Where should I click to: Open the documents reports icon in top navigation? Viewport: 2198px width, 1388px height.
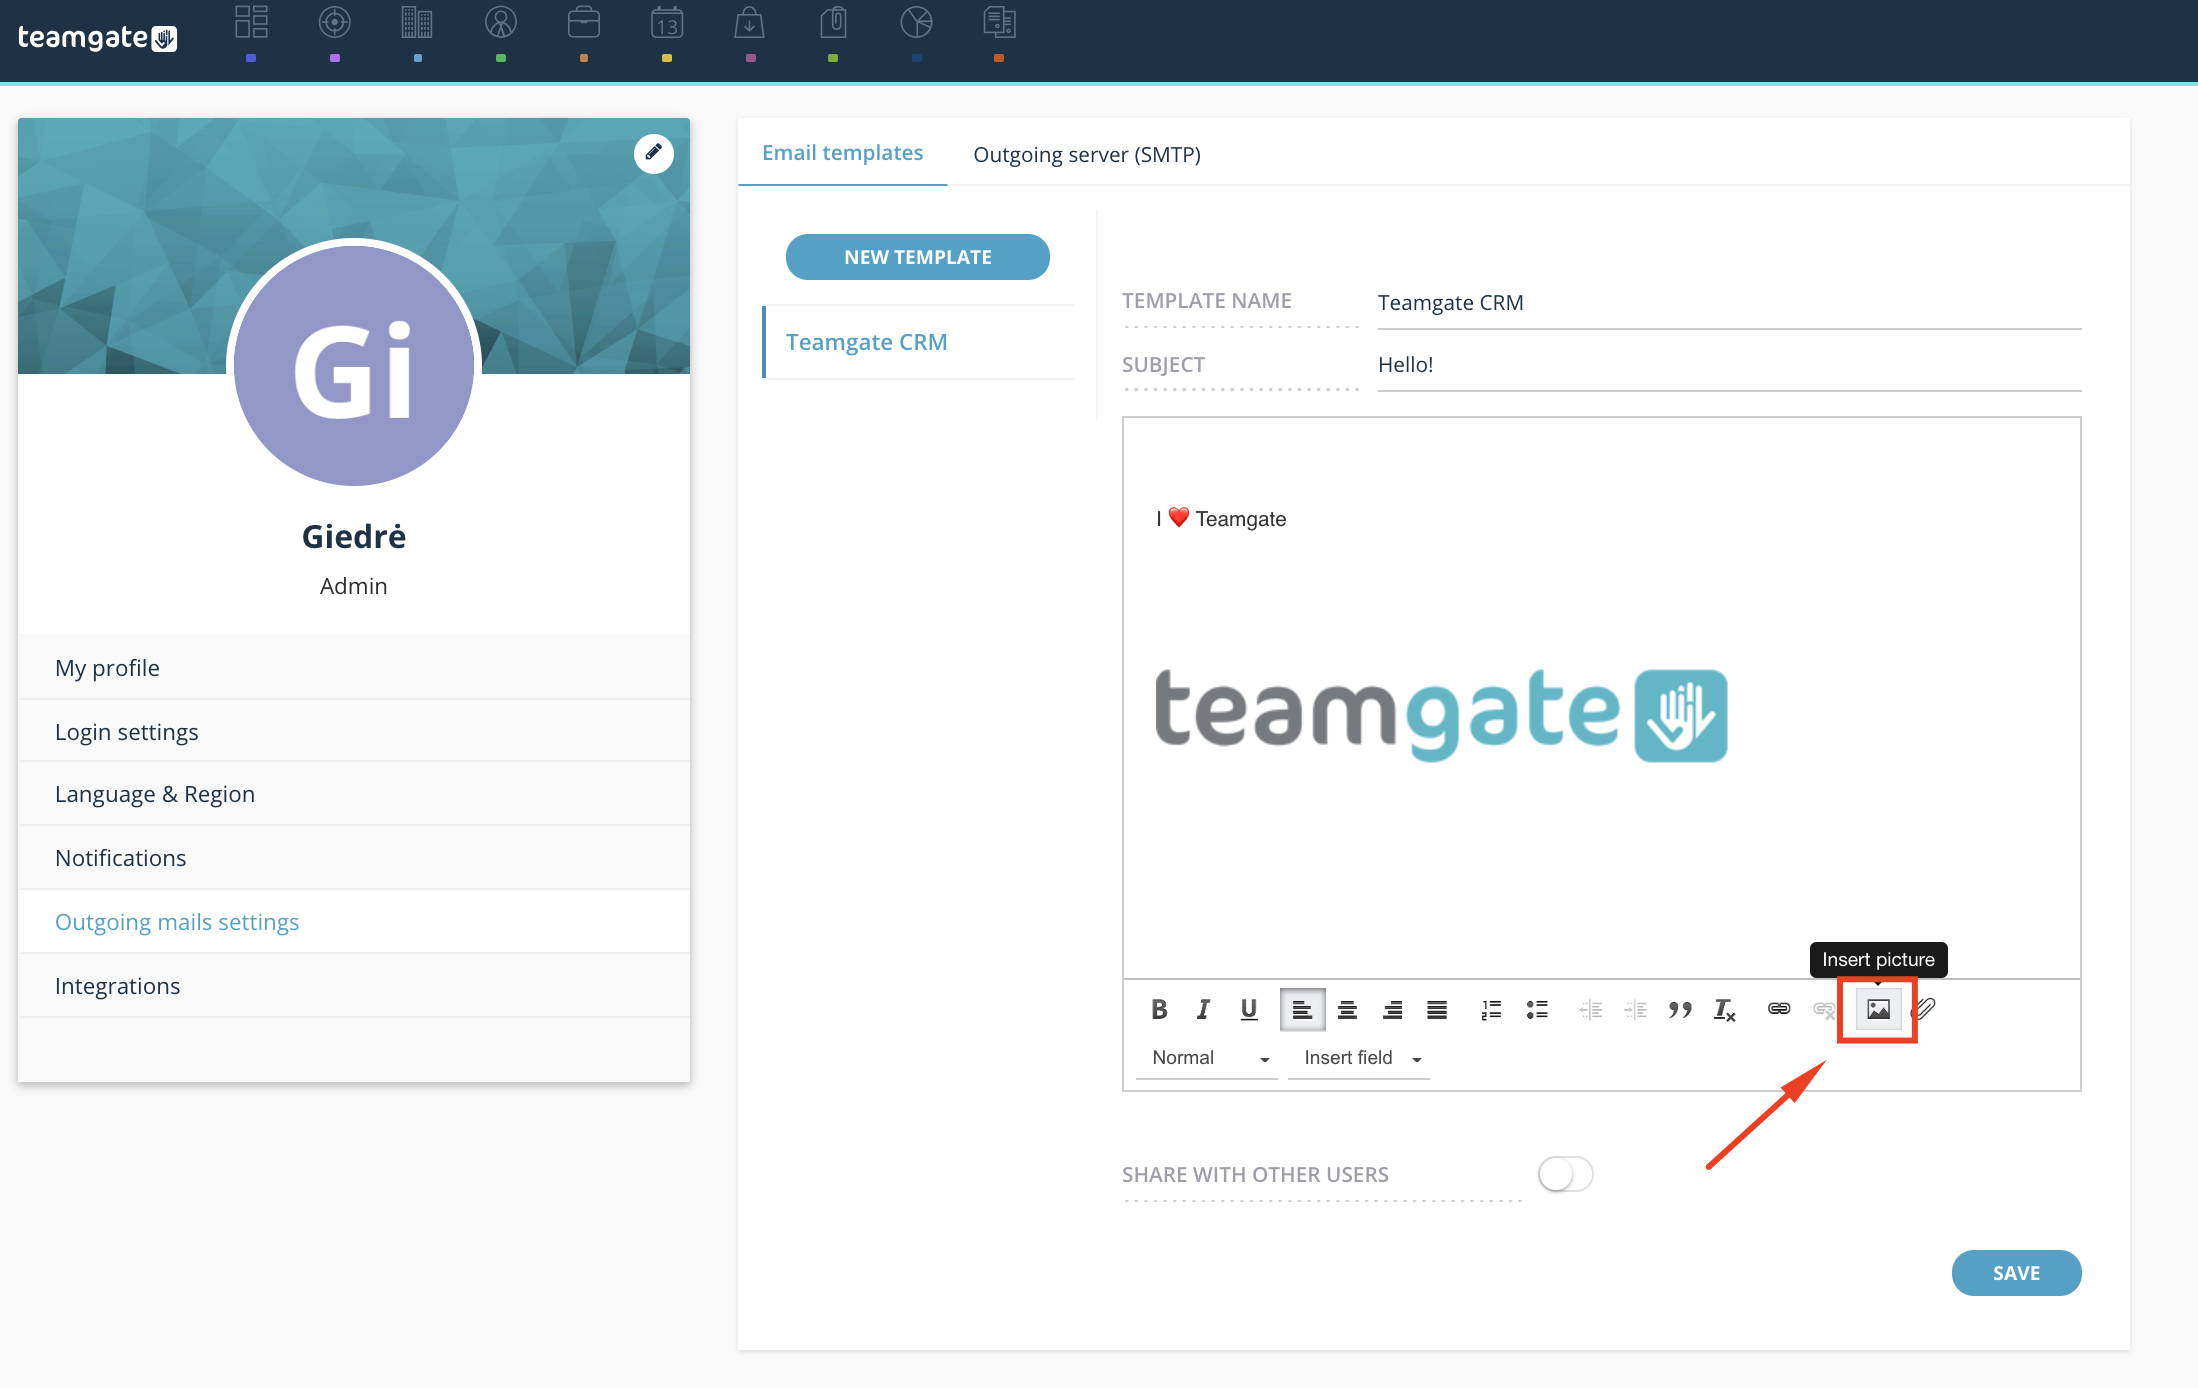coord(999,22)
